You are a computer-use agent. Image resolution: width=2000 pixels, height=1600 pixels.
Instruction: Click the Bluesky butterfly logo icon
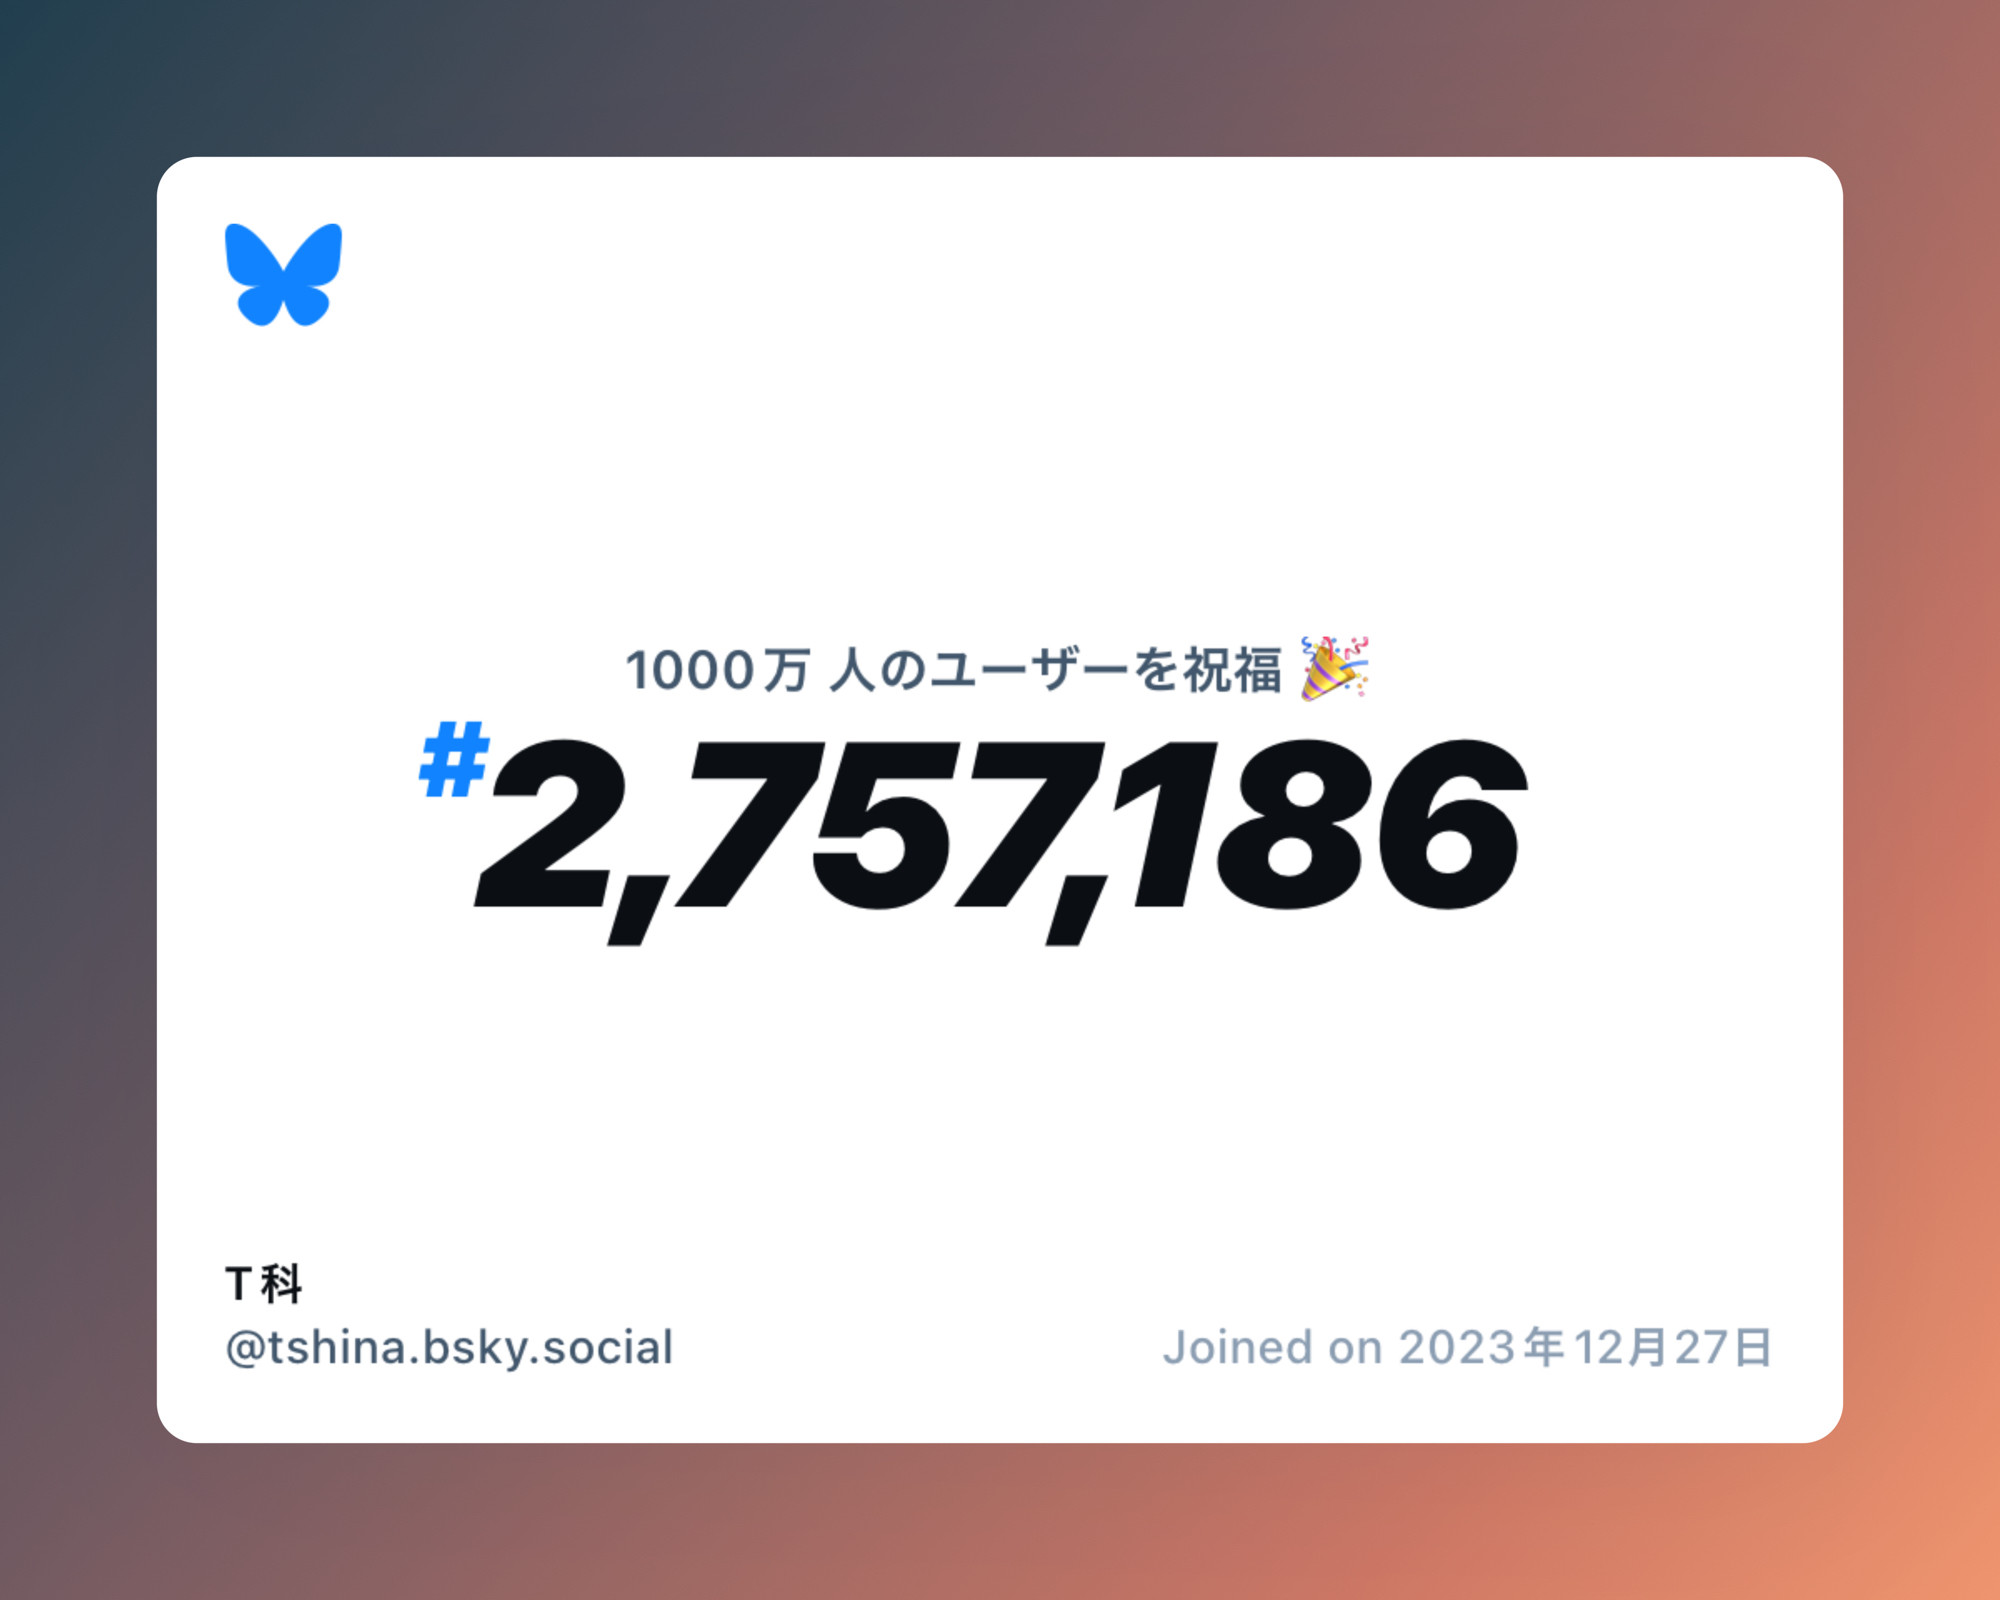click(x=287, y=278)
